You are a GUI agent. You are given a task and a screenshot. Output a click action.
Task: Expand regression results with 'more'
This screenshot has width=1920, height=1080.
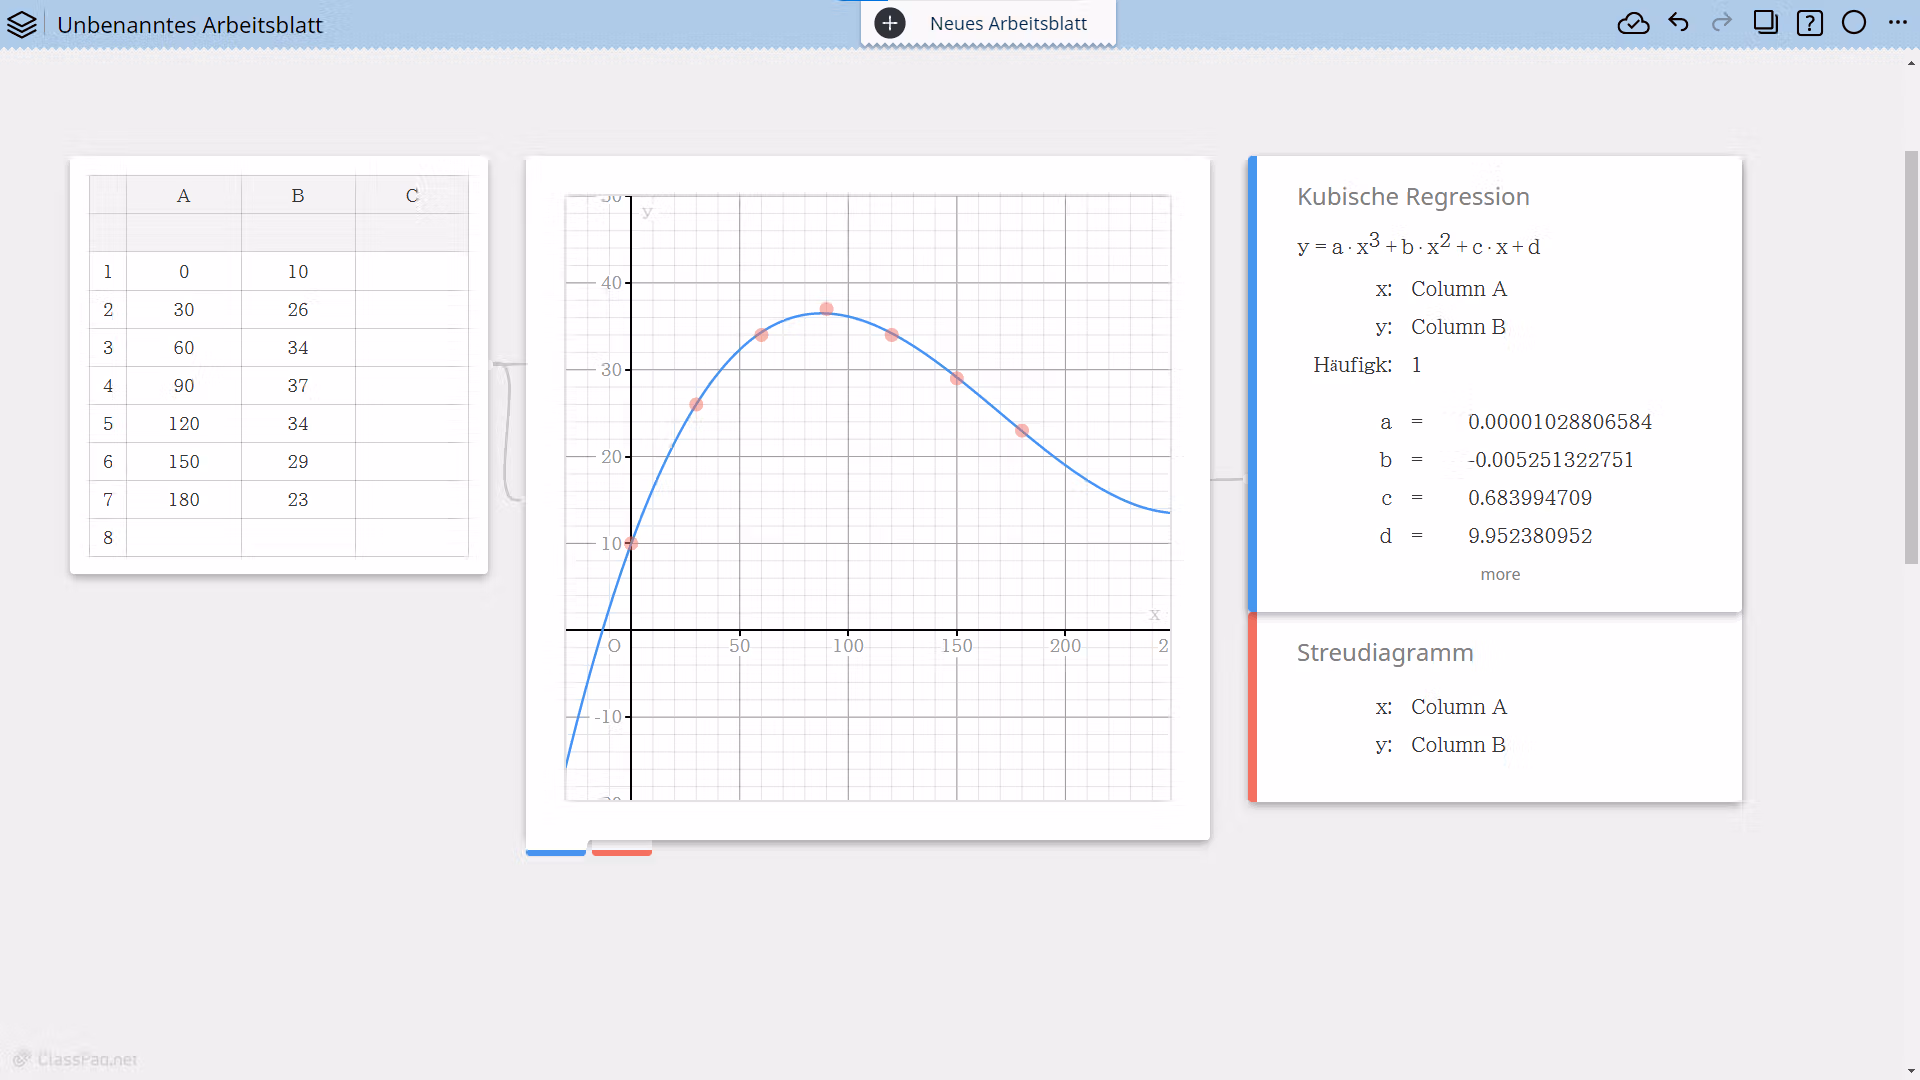1499,574
